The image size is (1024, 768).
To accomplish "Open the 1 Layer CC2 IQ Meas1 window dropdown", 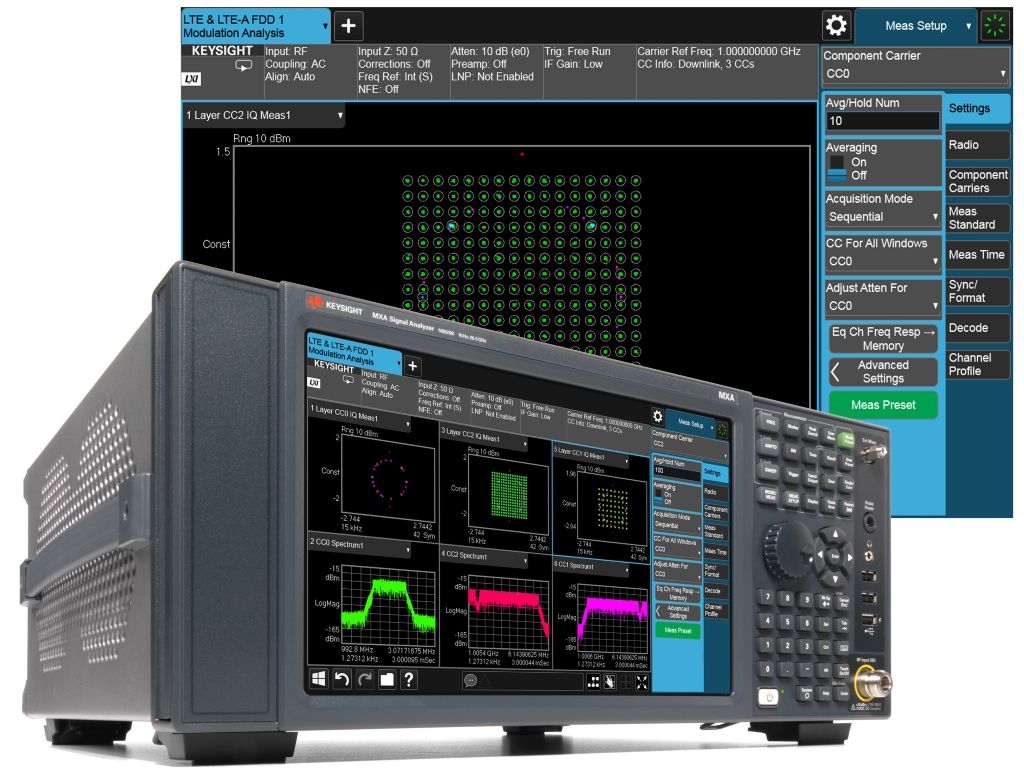I will tap(263, 116).
